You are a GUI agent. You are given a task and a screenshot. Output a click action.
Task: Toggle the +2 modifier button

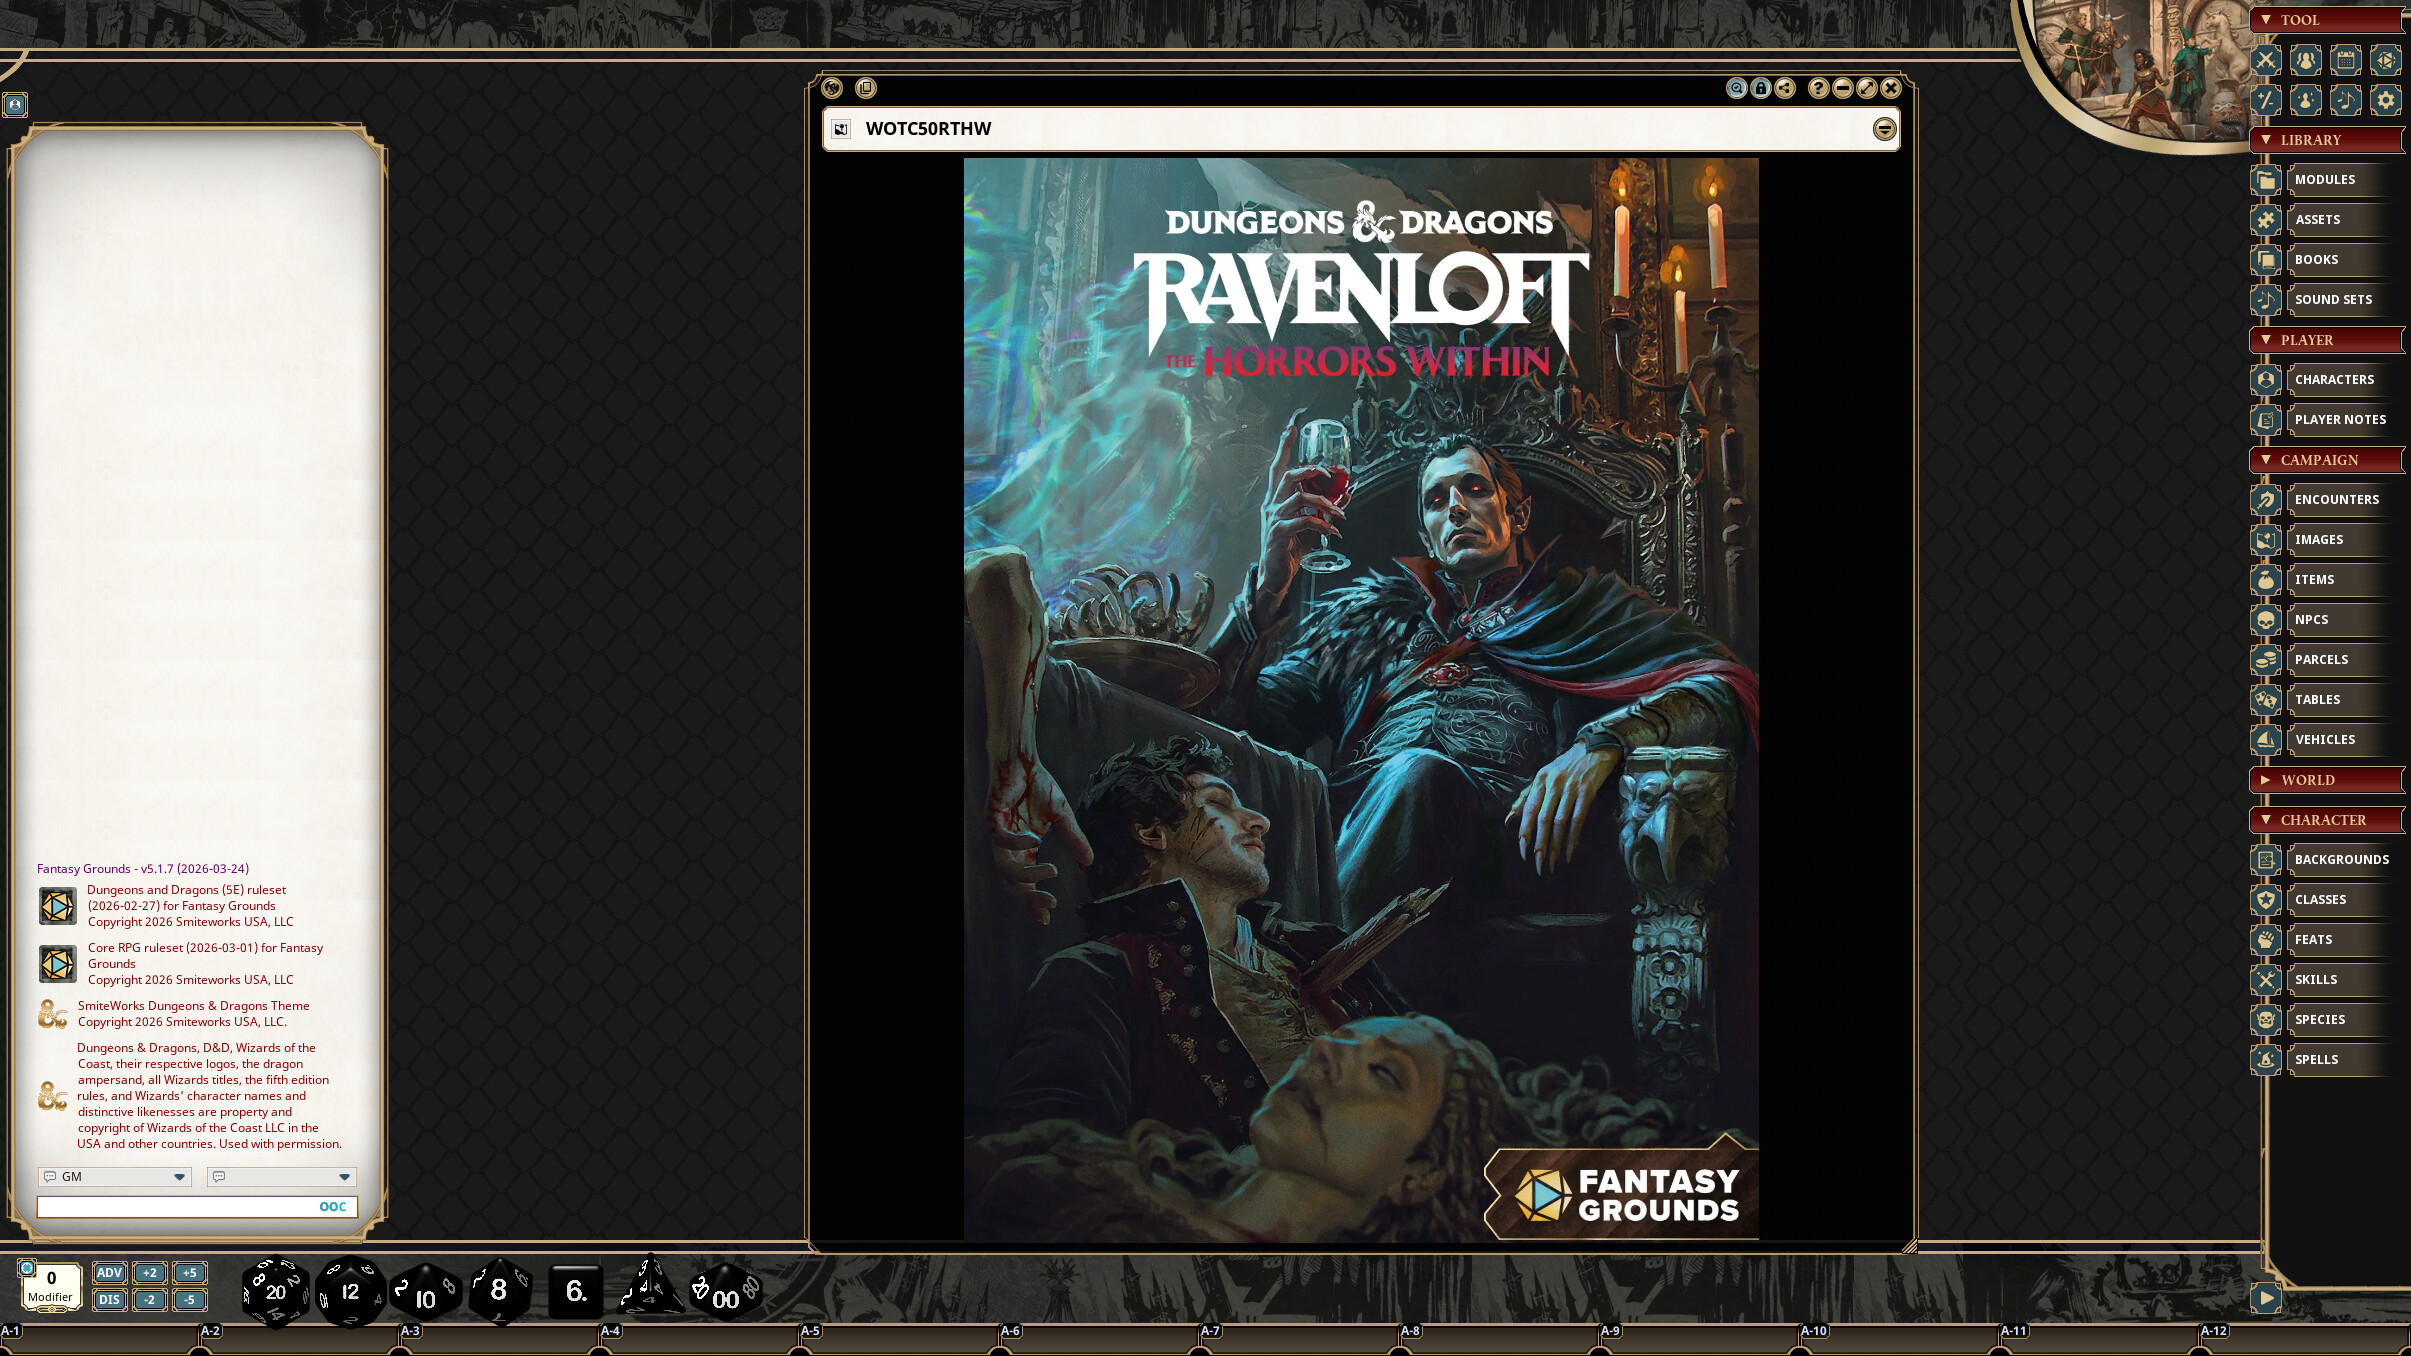point(150,1273)
